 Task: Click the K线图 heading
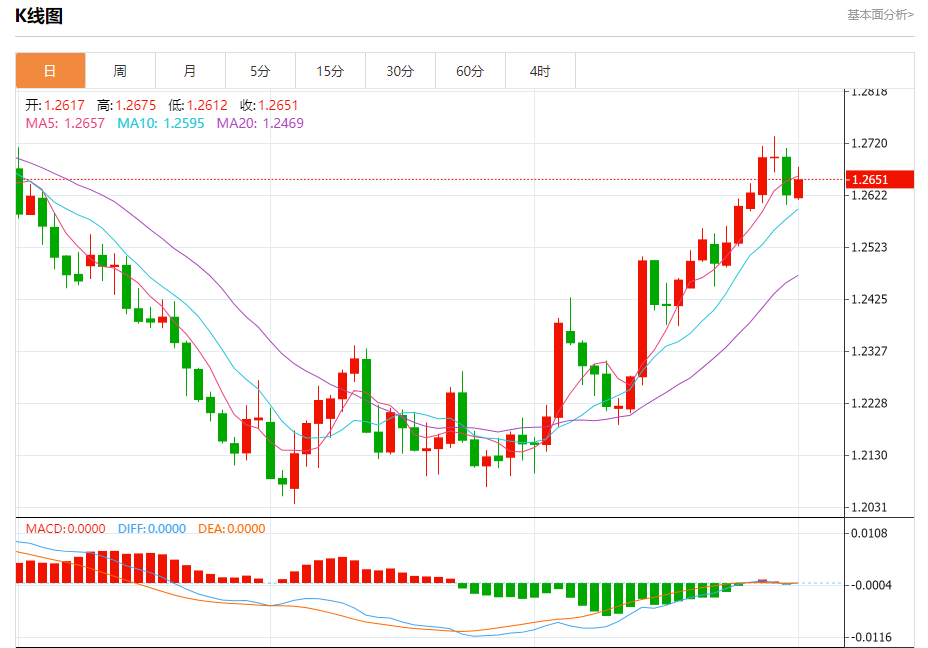point(38,16)
